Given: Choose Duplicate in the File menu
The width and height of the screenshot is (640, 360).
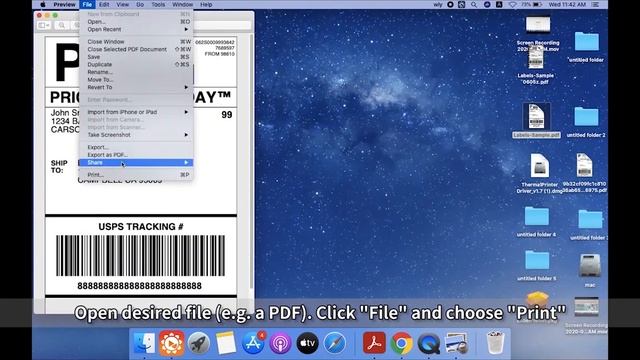Looking at the screenshot, I should [136, 64].
